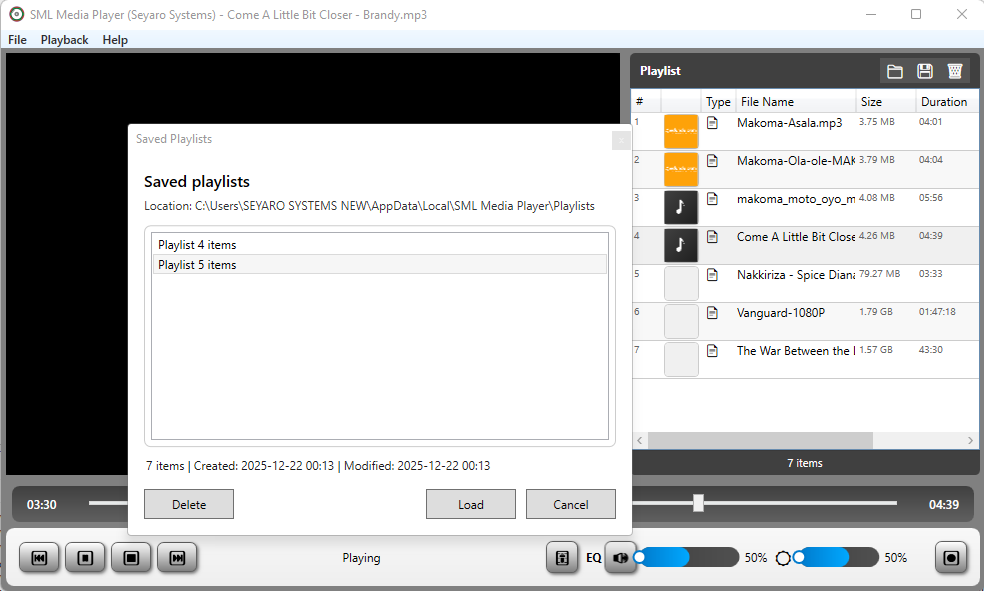Delete the selected saved playlist
Screen dimensions: 984x591
tap(188, 504)
